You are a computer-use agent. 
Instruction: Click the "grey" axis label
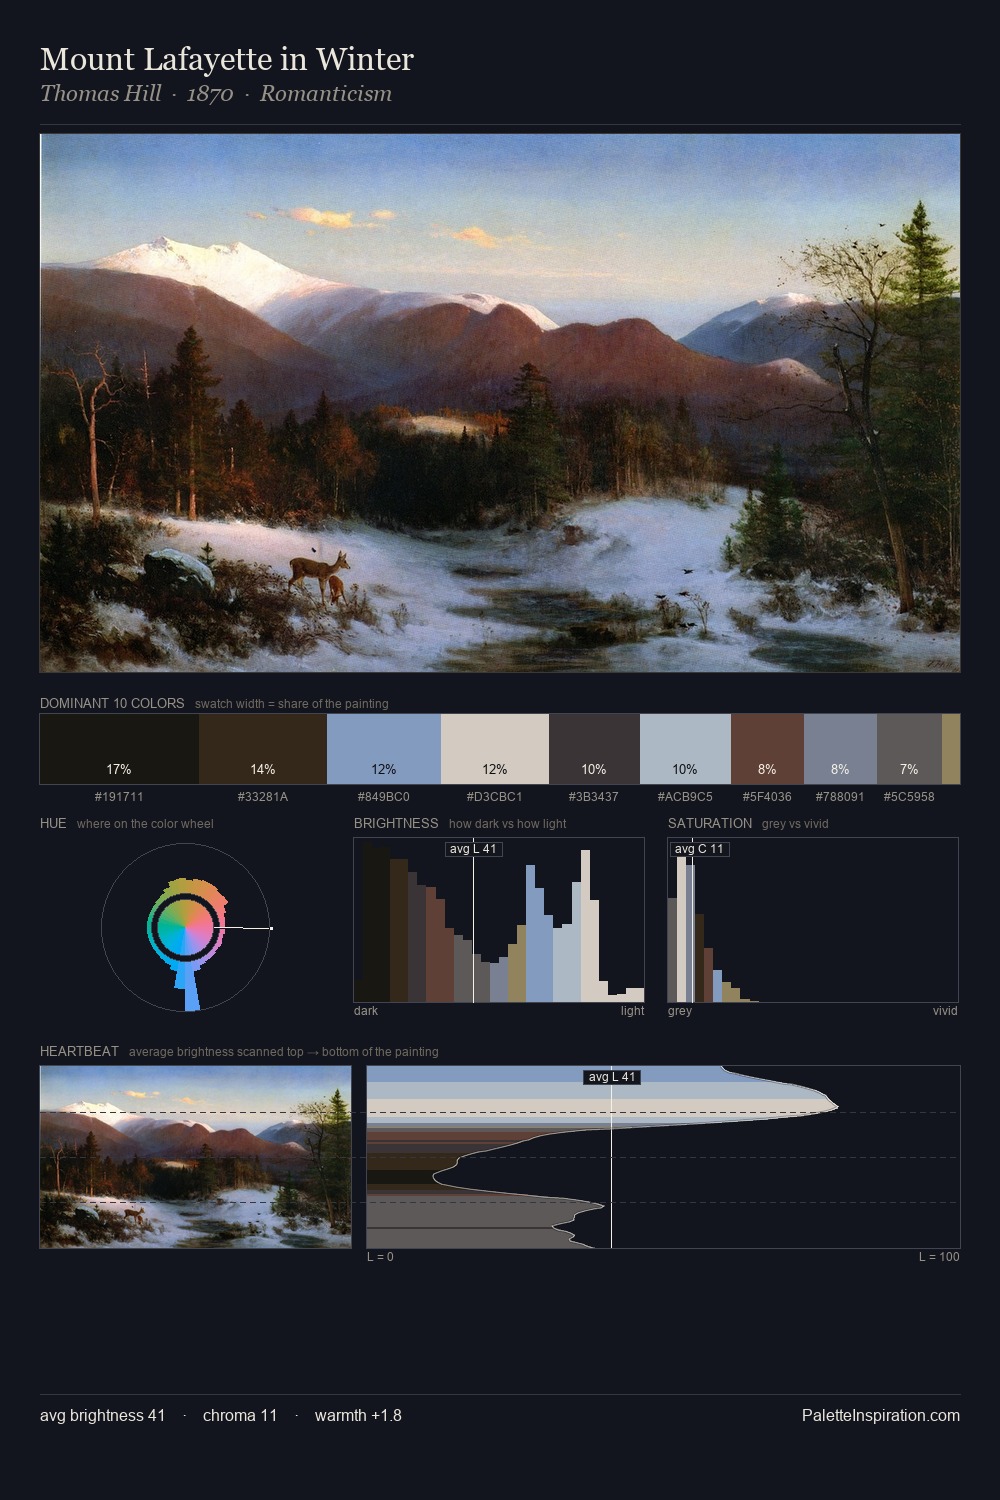680,1011
